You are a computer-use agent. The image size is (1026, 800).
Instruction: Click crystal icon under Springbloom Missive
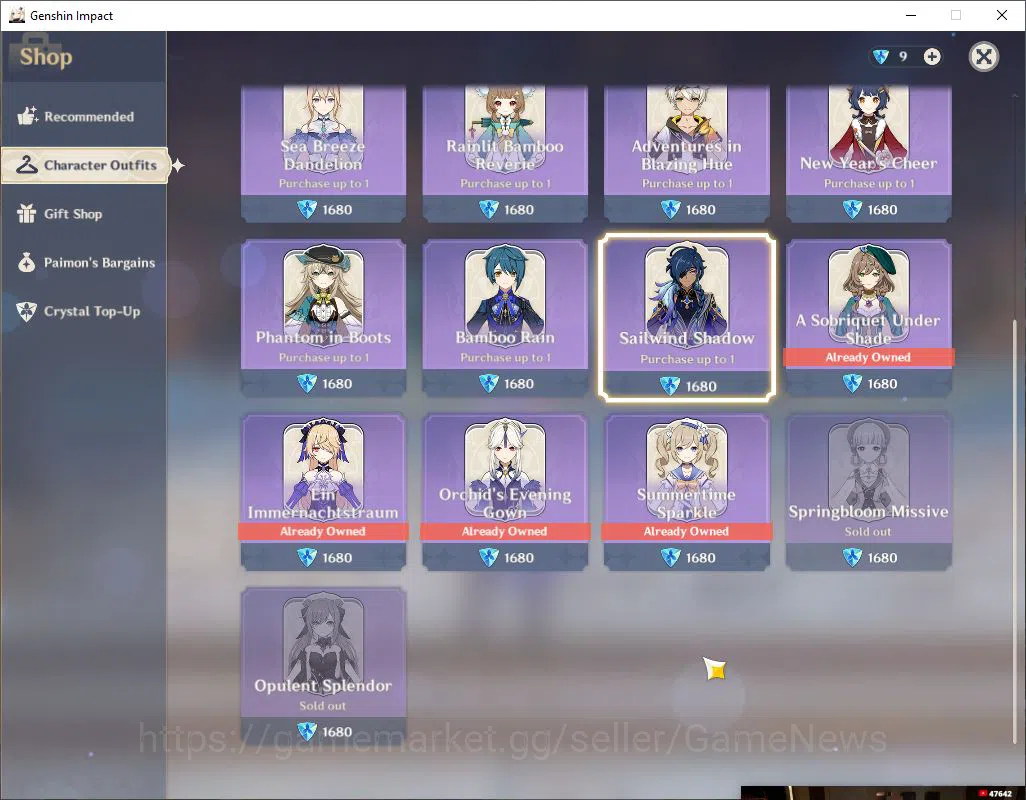tap(852, 557)
